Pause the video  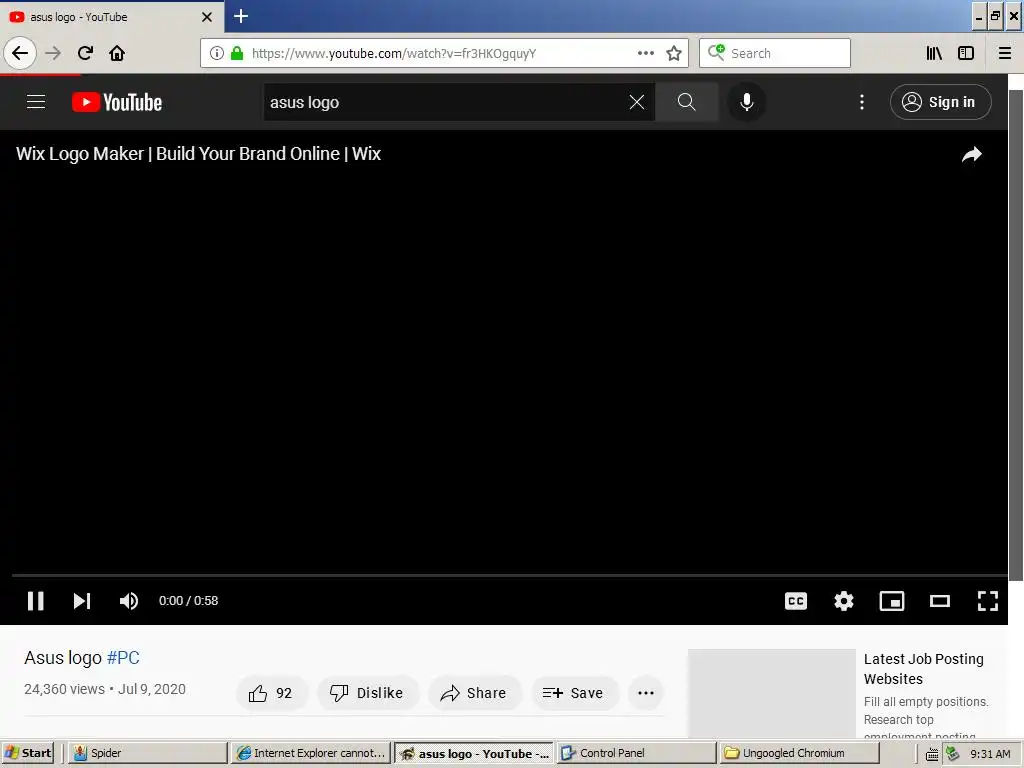pos(35,601)
